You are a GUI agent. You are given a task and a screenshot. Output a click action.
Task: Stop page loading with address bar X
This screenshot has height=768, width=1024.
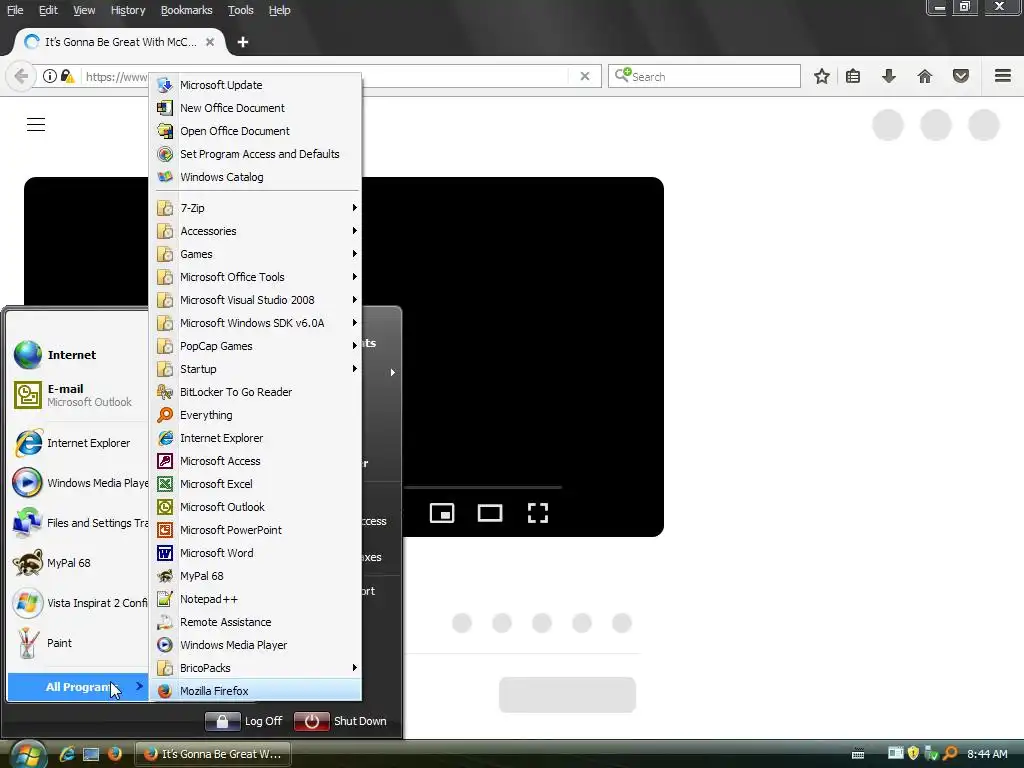tap(584, 76)
